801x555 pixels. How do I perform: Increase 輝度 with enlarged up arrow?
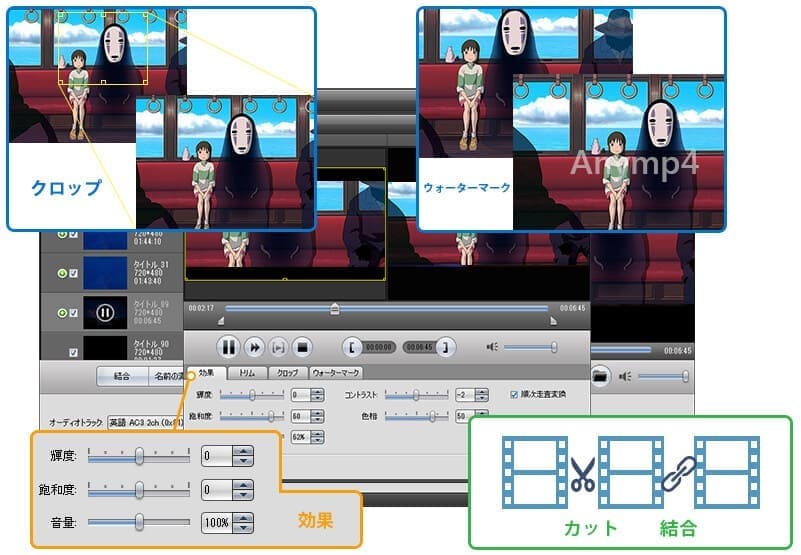tap(243, 451)
